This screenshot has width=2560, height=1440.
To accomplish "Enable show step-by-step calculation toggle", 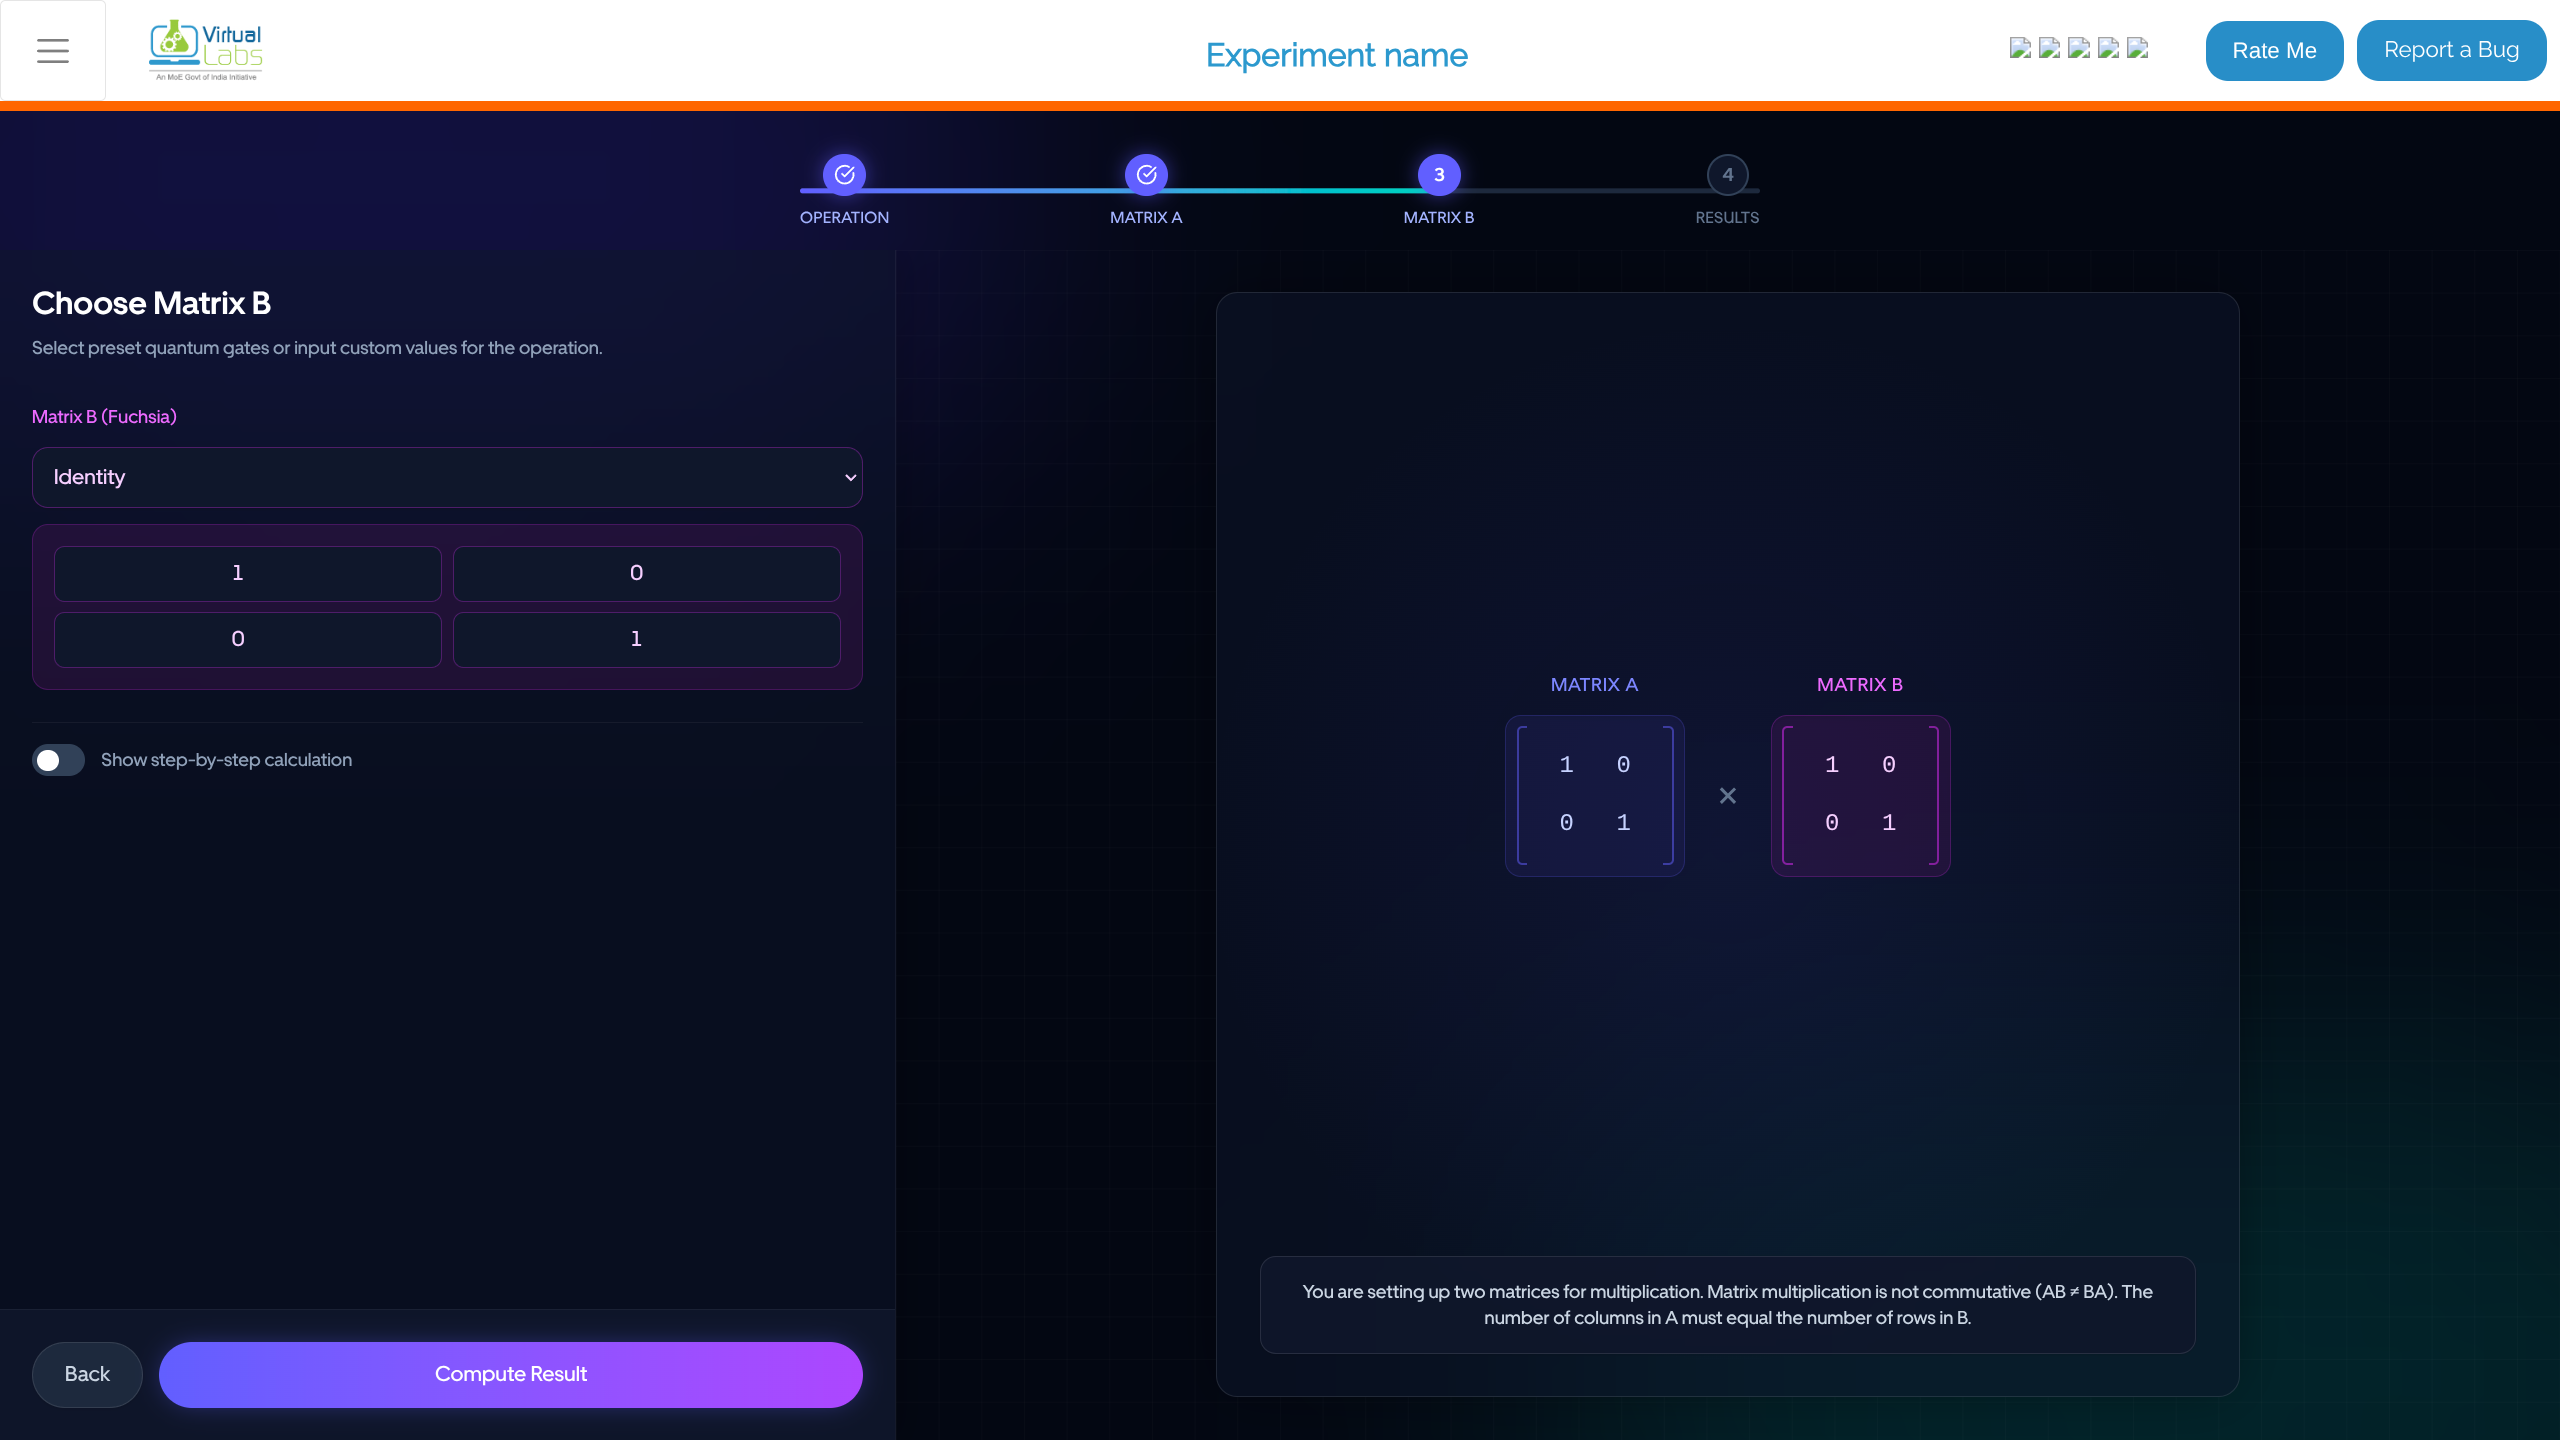I will pyautogui.click(x=58, y=760).
